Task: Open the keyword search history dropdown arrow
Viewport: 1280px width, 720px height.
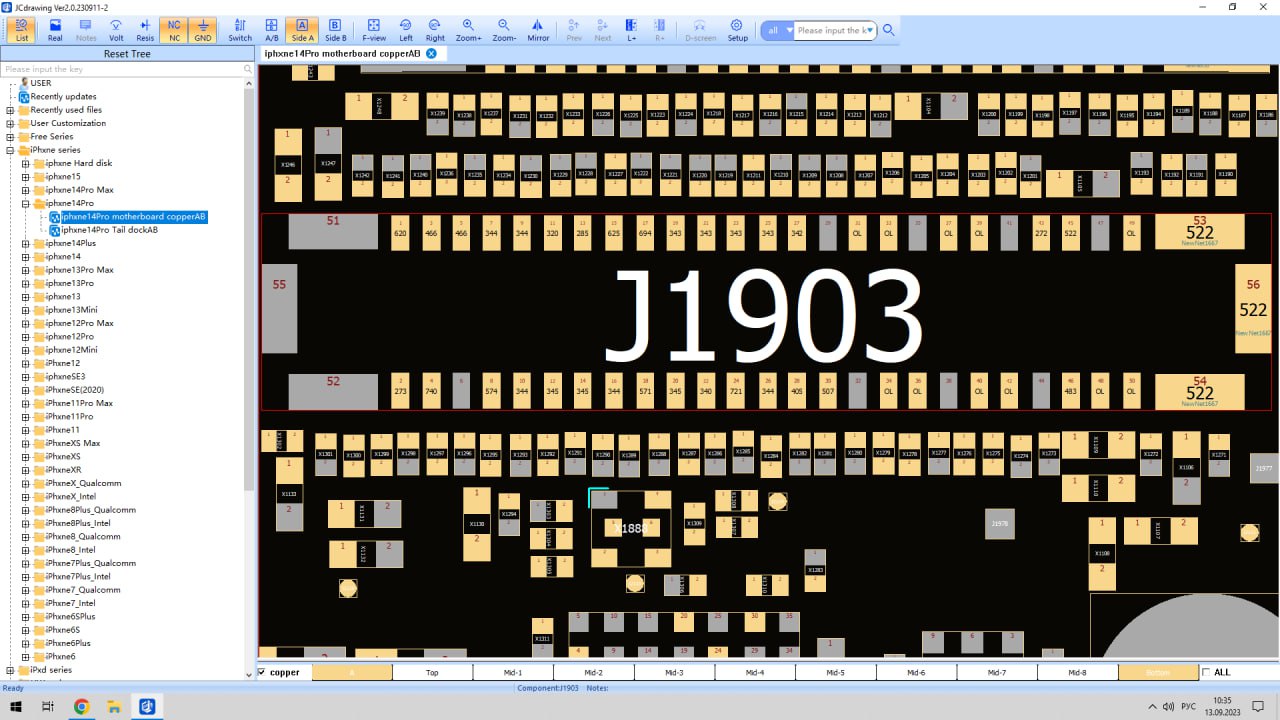Action: pos(869,30)
